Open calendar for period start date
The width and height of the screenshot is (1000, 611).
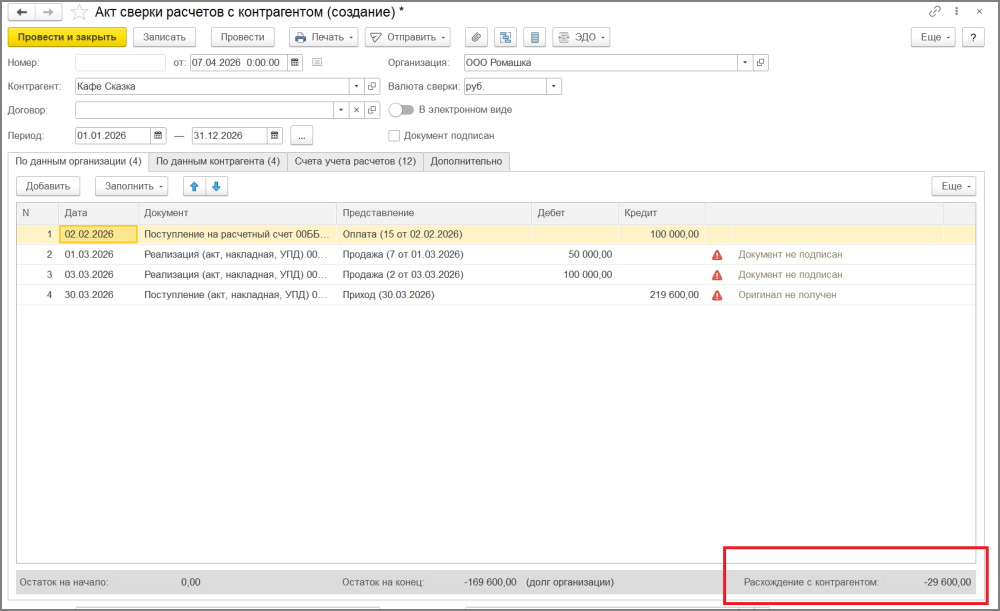coord(158,135)
